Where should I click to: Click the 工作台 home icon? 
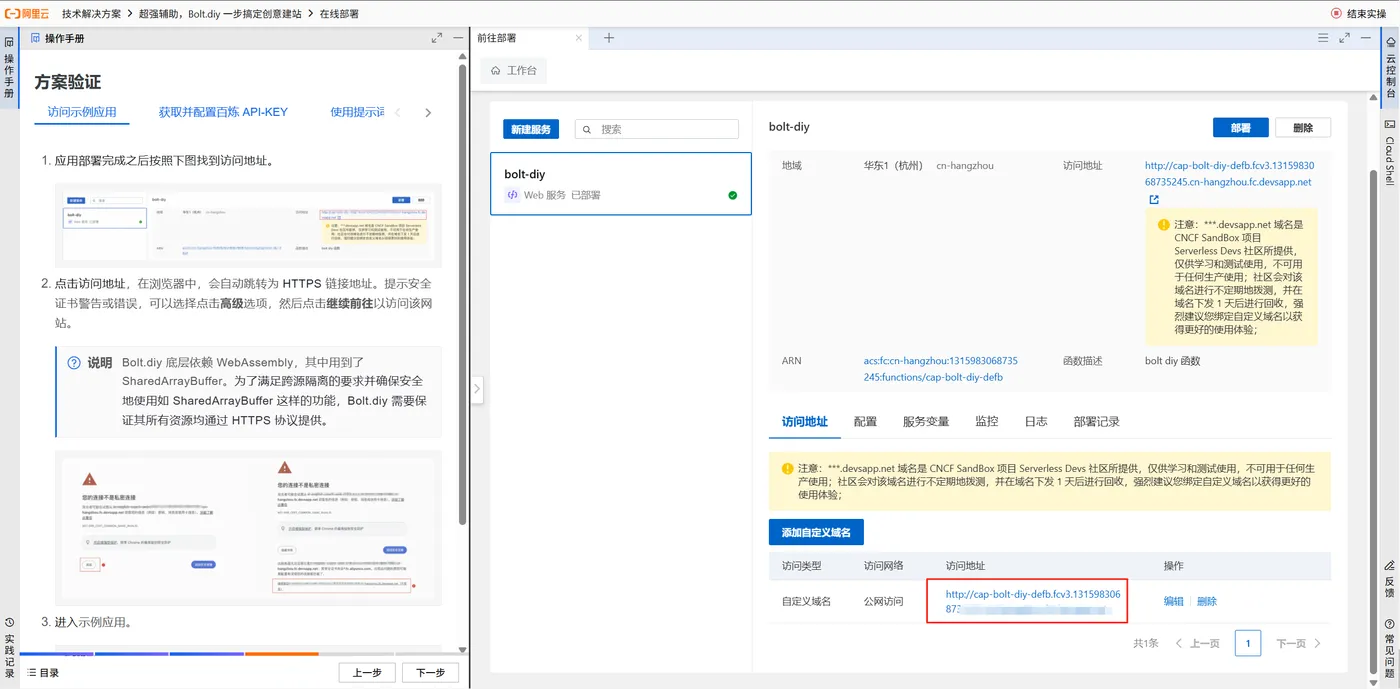(x=496, y=71)
